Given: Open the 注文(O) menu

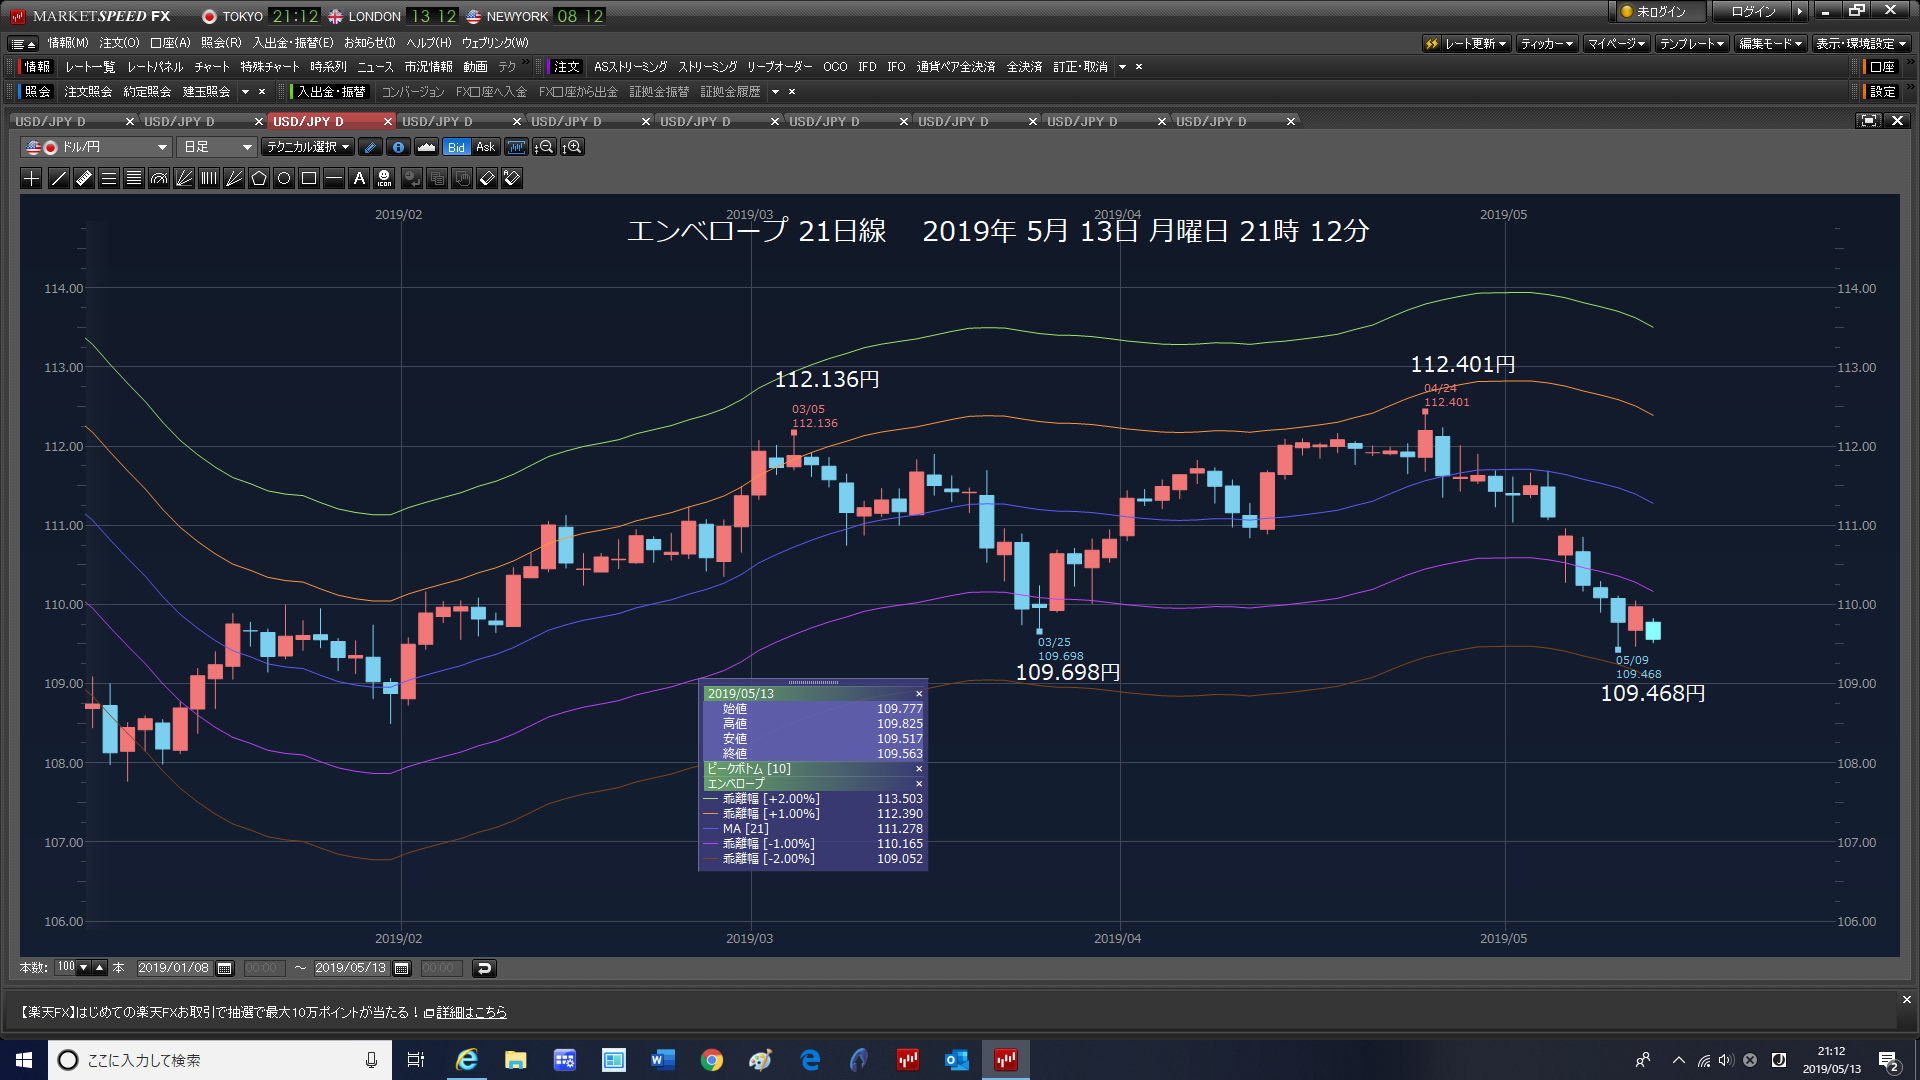Looking at the screenshot, I should pos(119,43).
